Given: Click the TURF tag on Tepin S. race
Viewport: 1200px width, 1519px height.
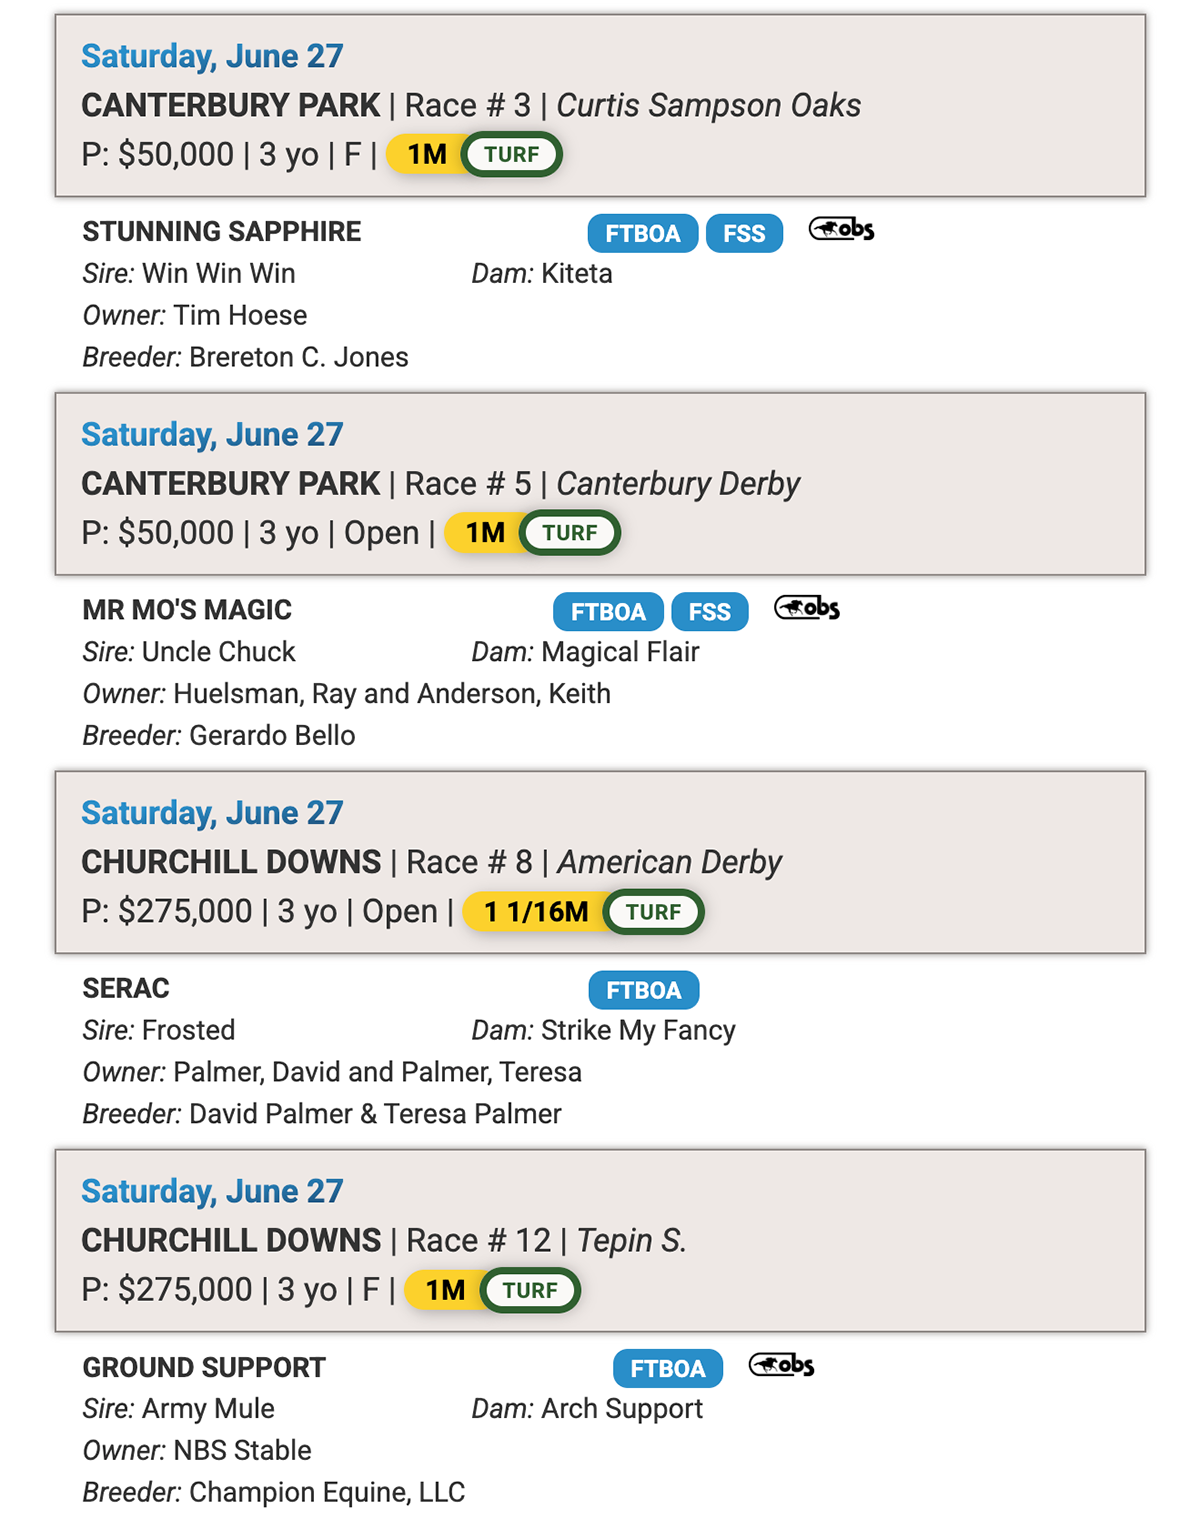Looking at the screenshot, I should [x=530, y=1290].
